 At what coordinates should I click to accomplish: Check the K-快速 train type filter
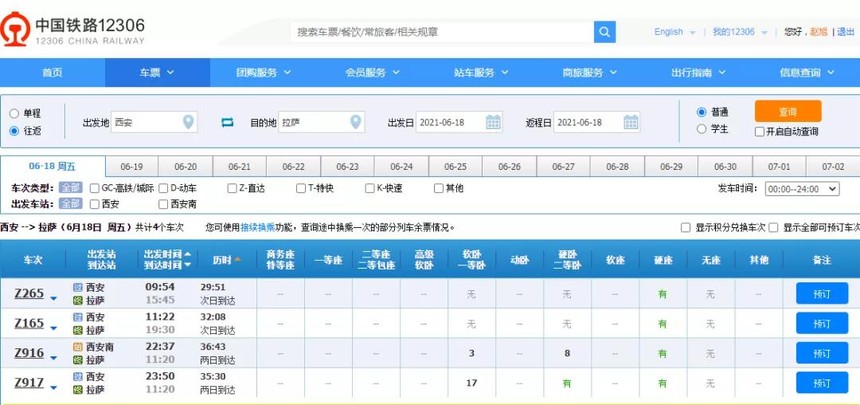coord(370,188)
